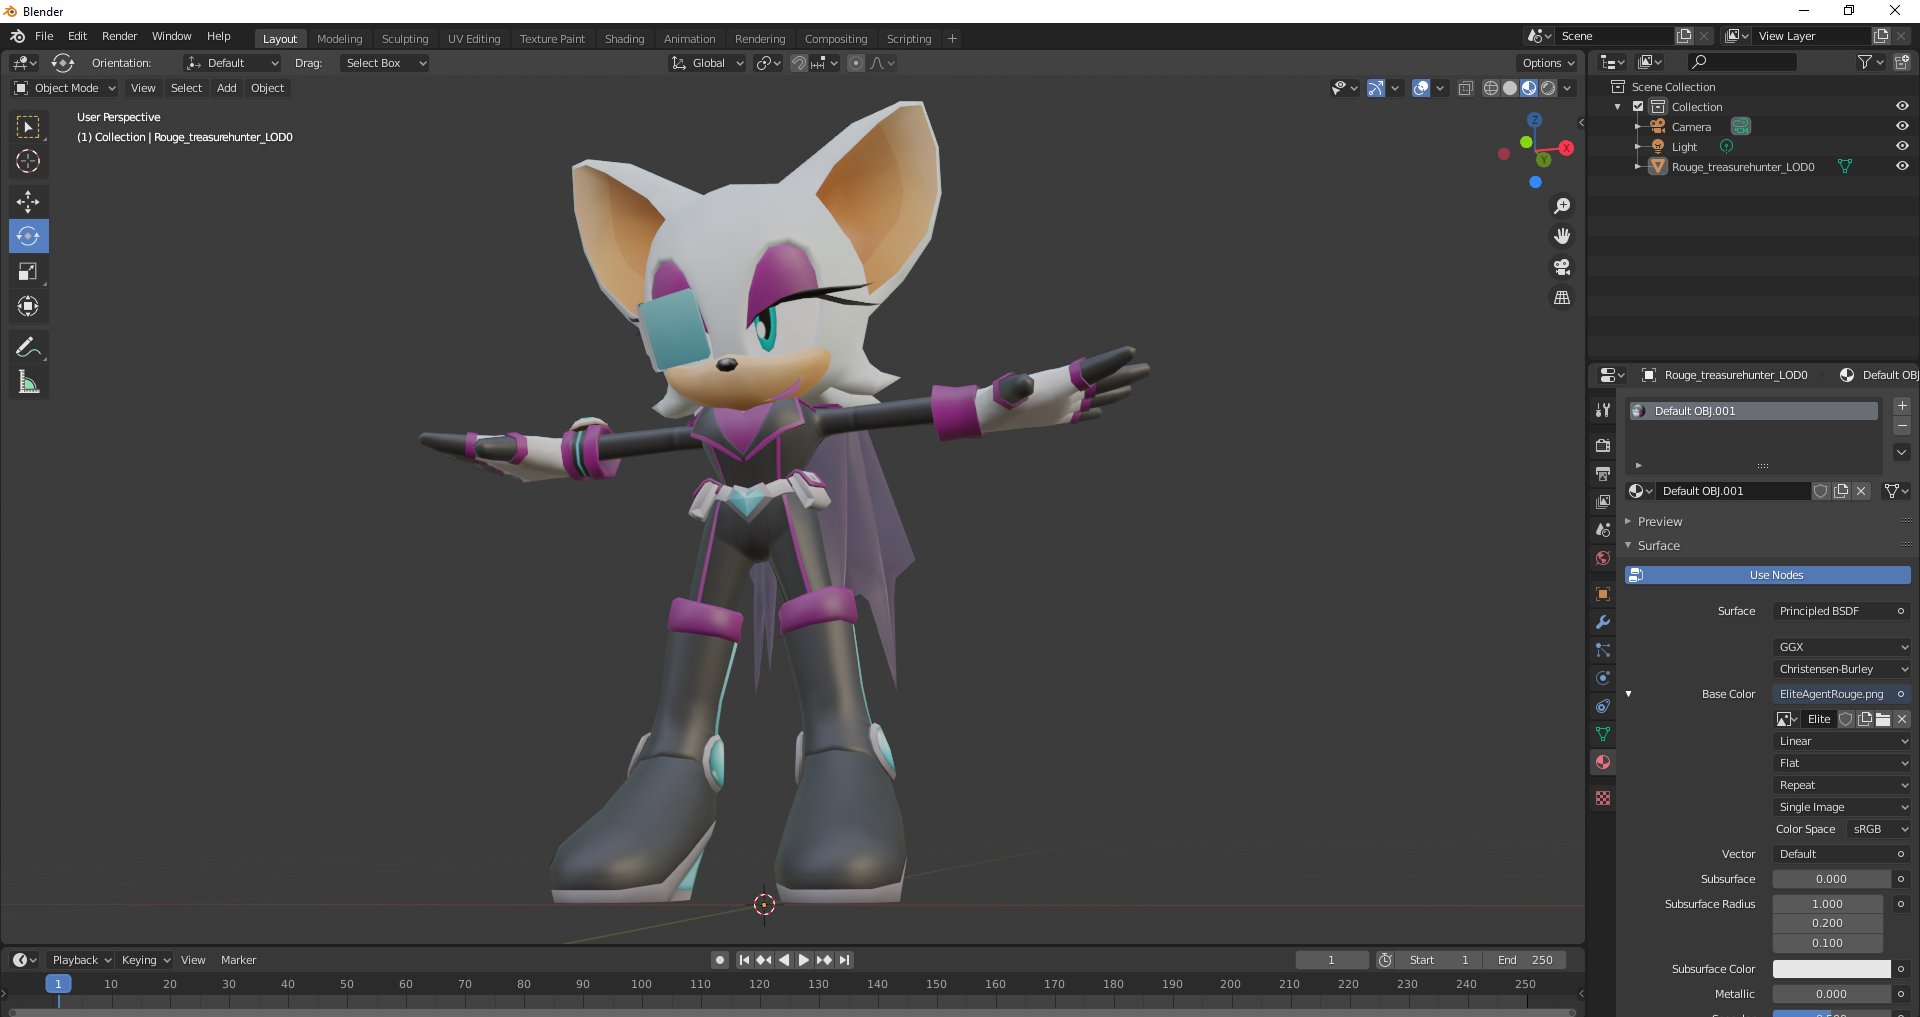Open the Object properties tab
The width and height of the screenshot is (1920, 1017).
coord(1603,594)
